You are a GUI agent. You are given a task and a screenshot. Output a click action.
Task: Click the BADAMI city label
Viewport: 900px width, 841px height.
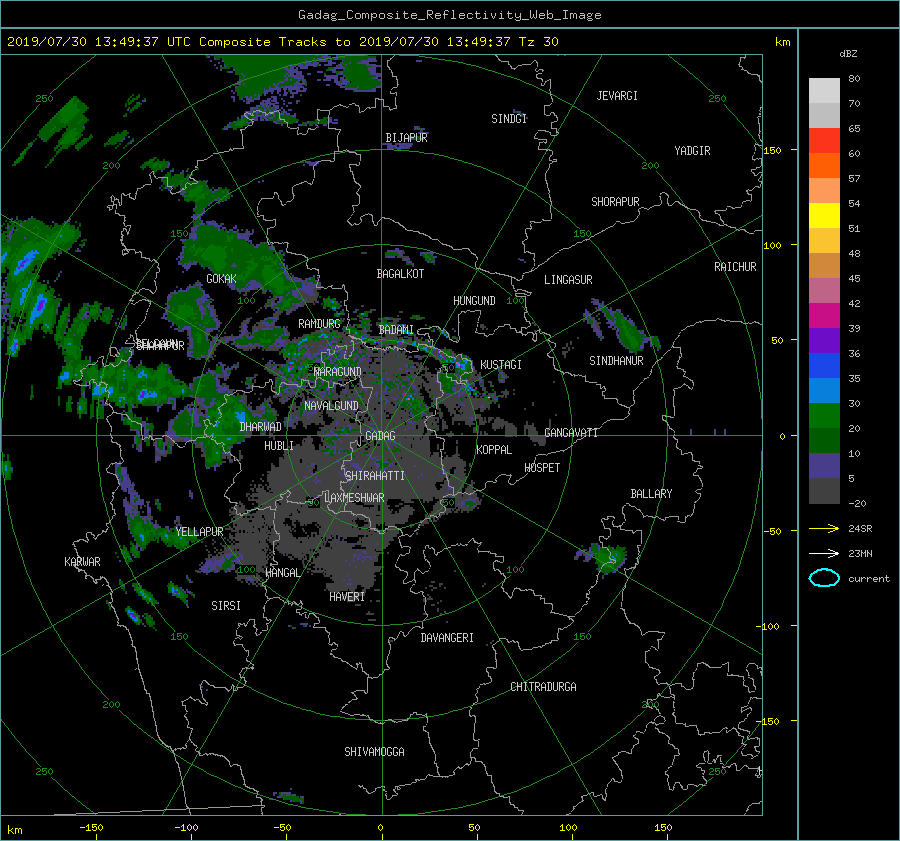pyautogui.click(x=396, y=330)
